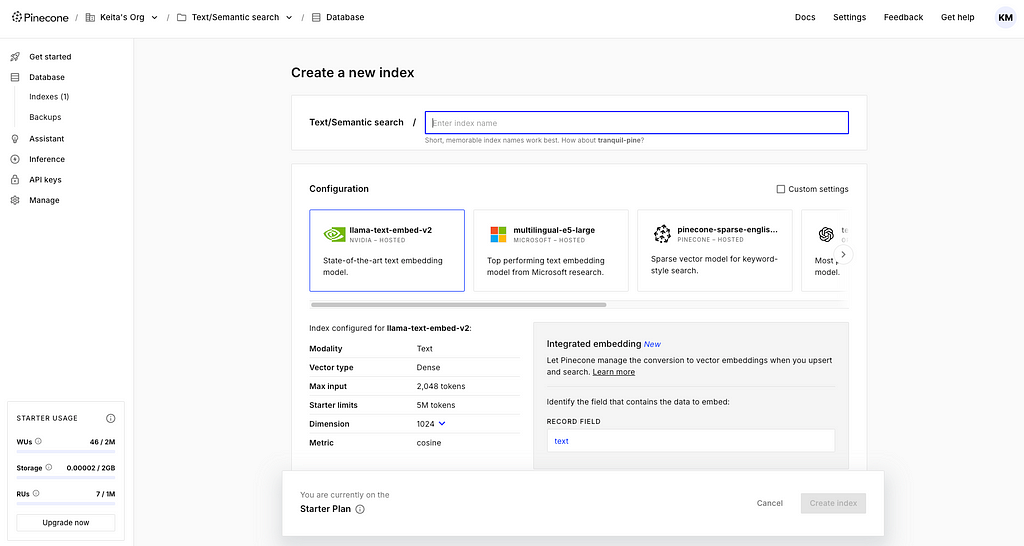Image resolution: width=1024 pixels, height=546 pixels.
Task: Click the Database breadcrumb text
Action: 345,18
